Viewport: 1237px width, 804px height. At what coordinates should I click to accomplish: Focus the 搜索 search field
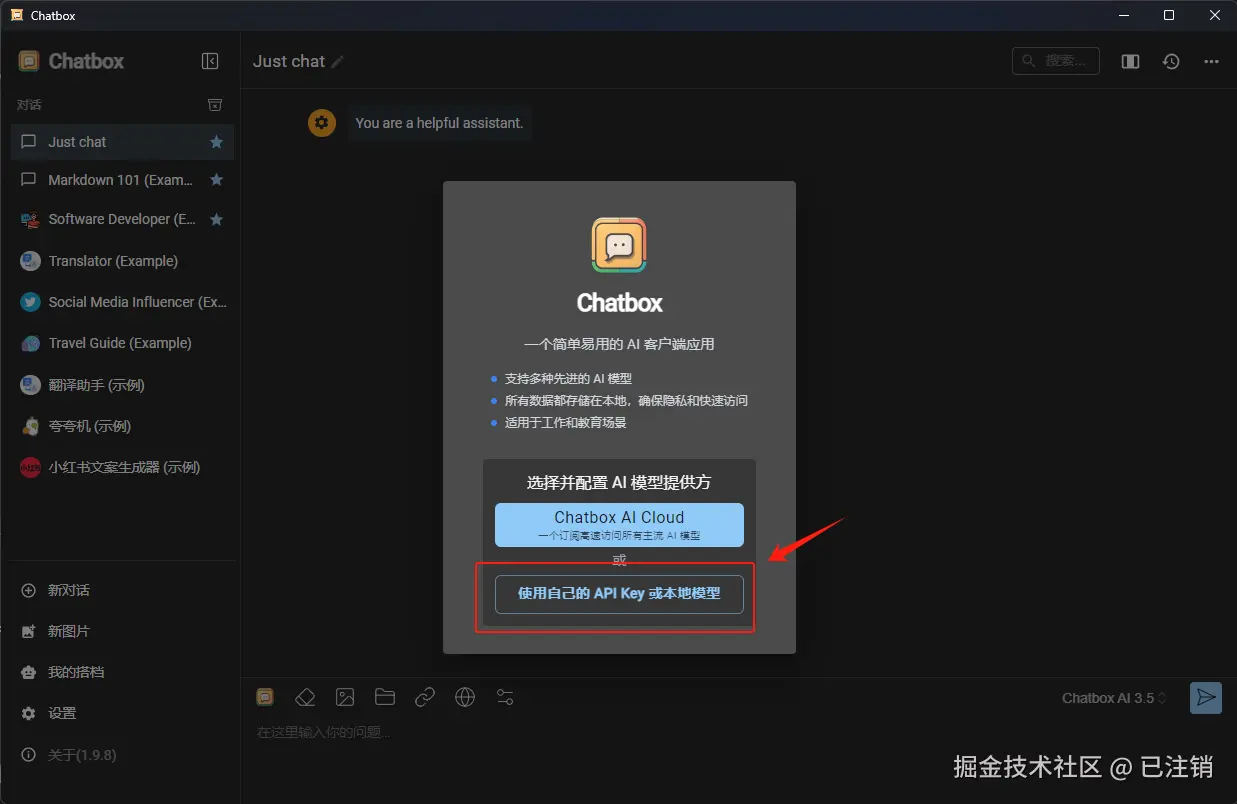tap(1056, 61)
